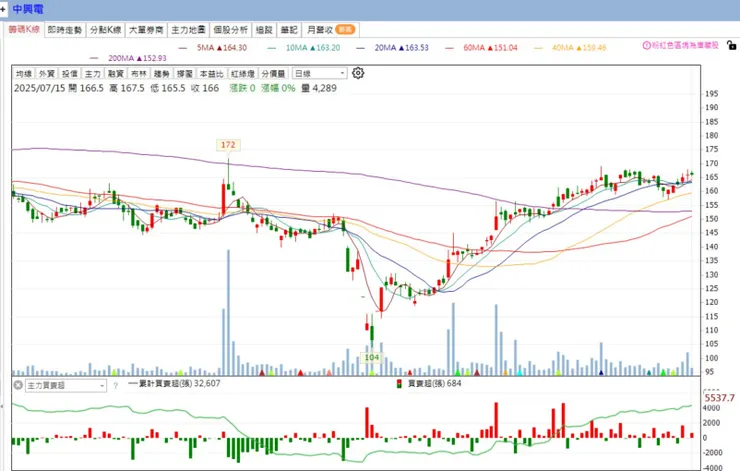Screen dimensions: 740x471
Task: Toggle the 均線 overlay button
Action: (x=24, y=74)
